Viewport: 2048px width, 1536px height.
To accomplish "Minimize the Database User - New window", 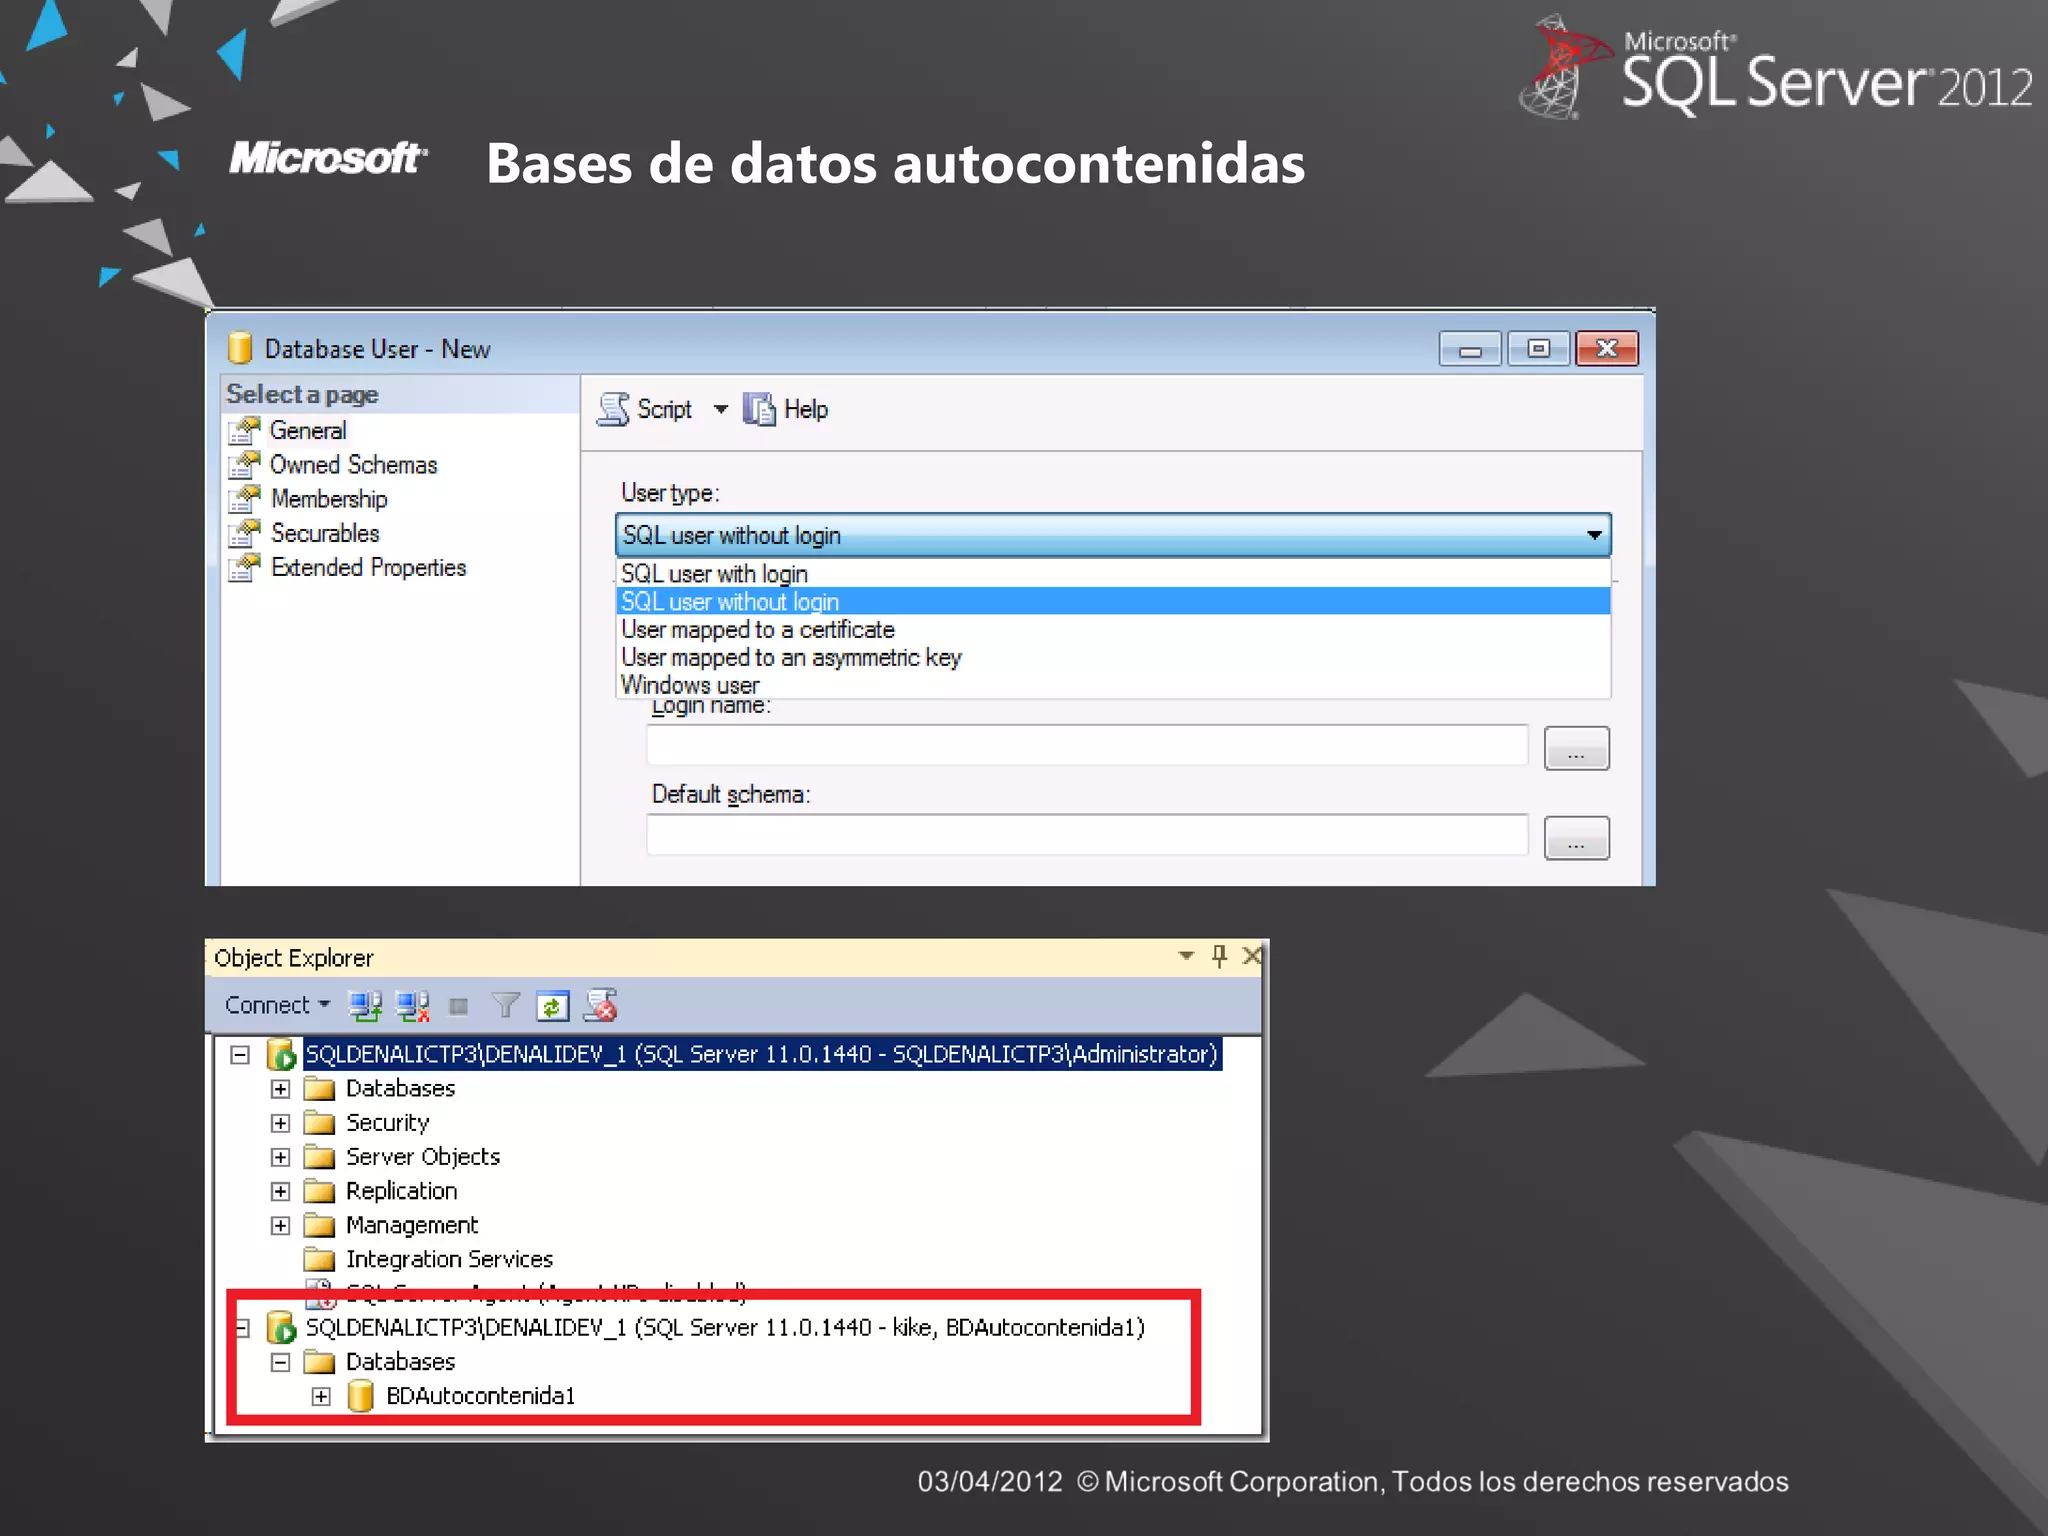I will pos(1470,349).
